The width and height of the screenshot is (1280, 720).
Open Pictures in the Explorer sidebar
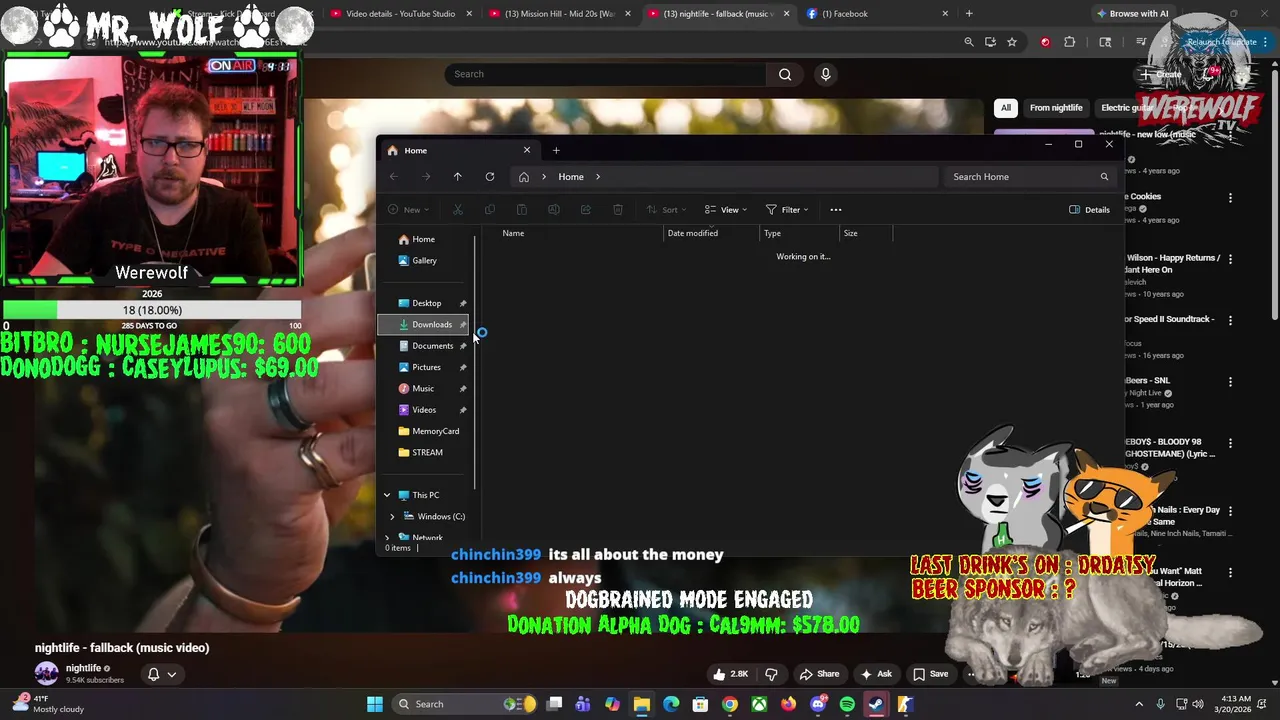tap(423, 367)
